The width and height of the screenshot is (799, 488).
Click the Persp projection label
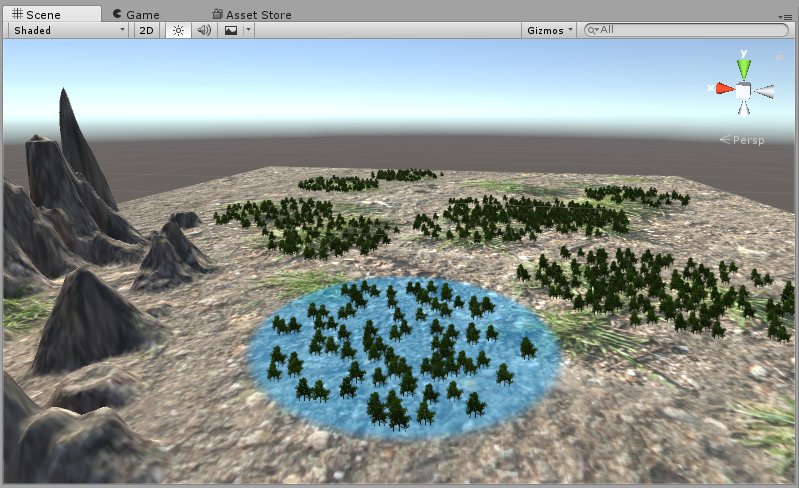(x=747, y=140)
